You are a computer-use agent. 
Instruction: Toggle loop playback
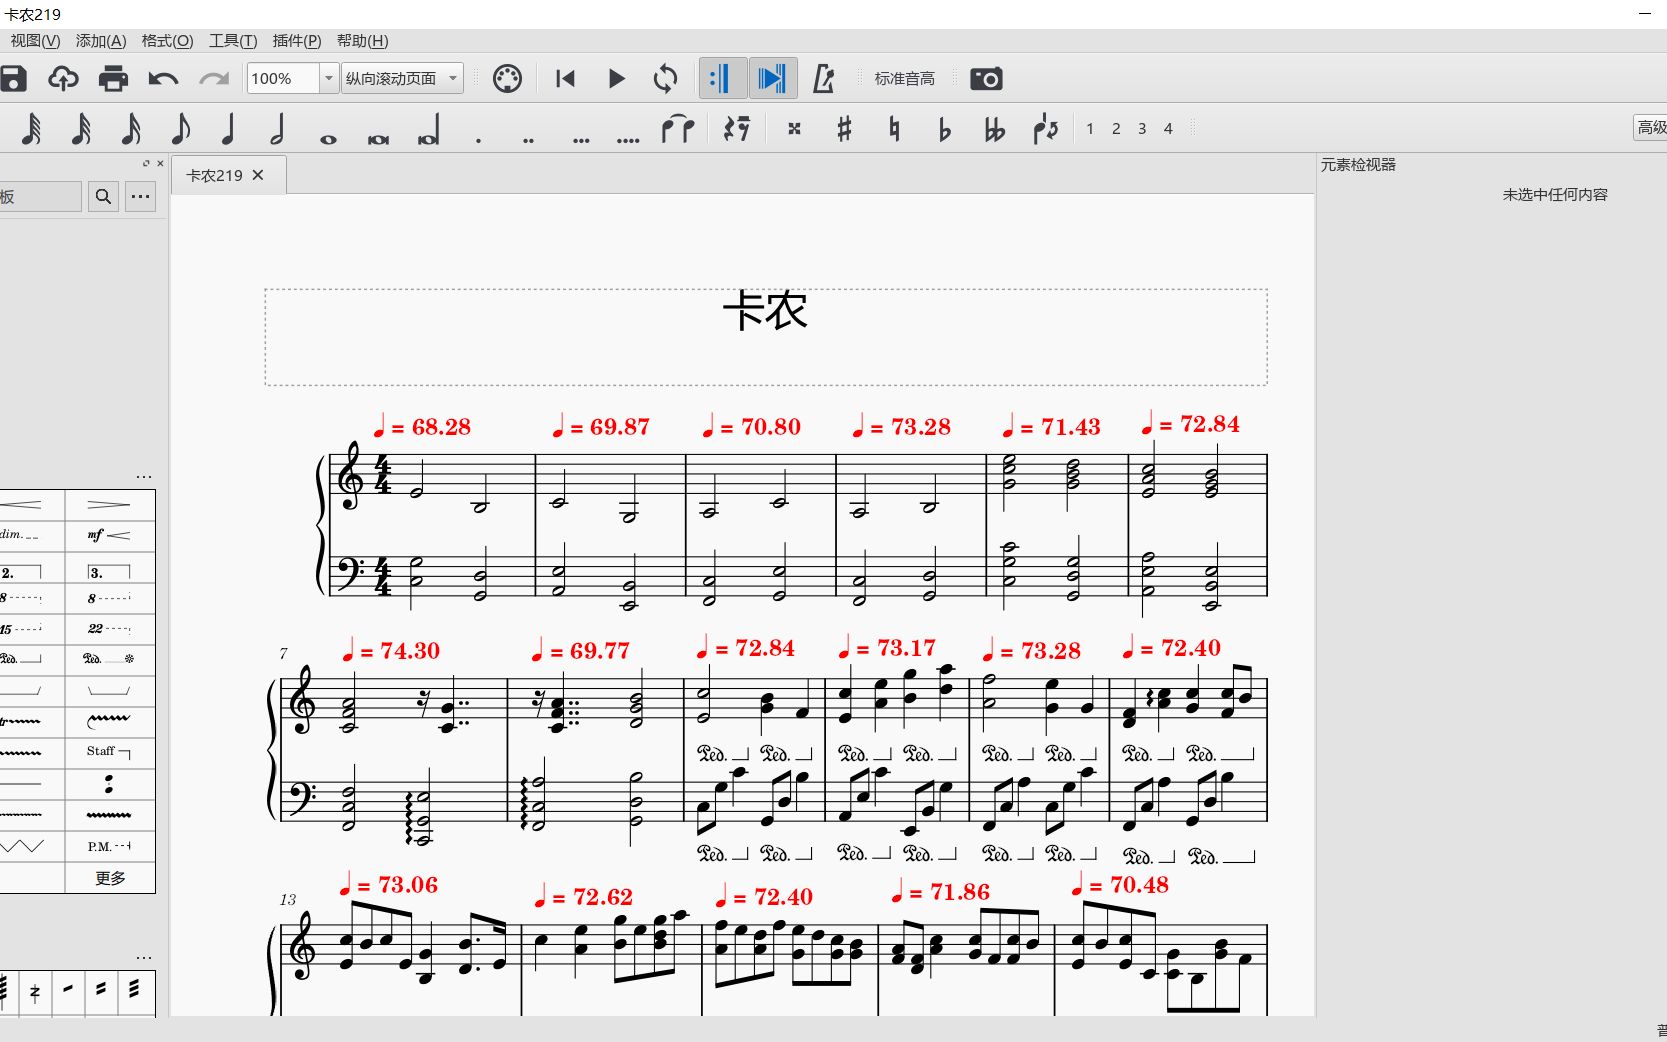tap(665, 78)
